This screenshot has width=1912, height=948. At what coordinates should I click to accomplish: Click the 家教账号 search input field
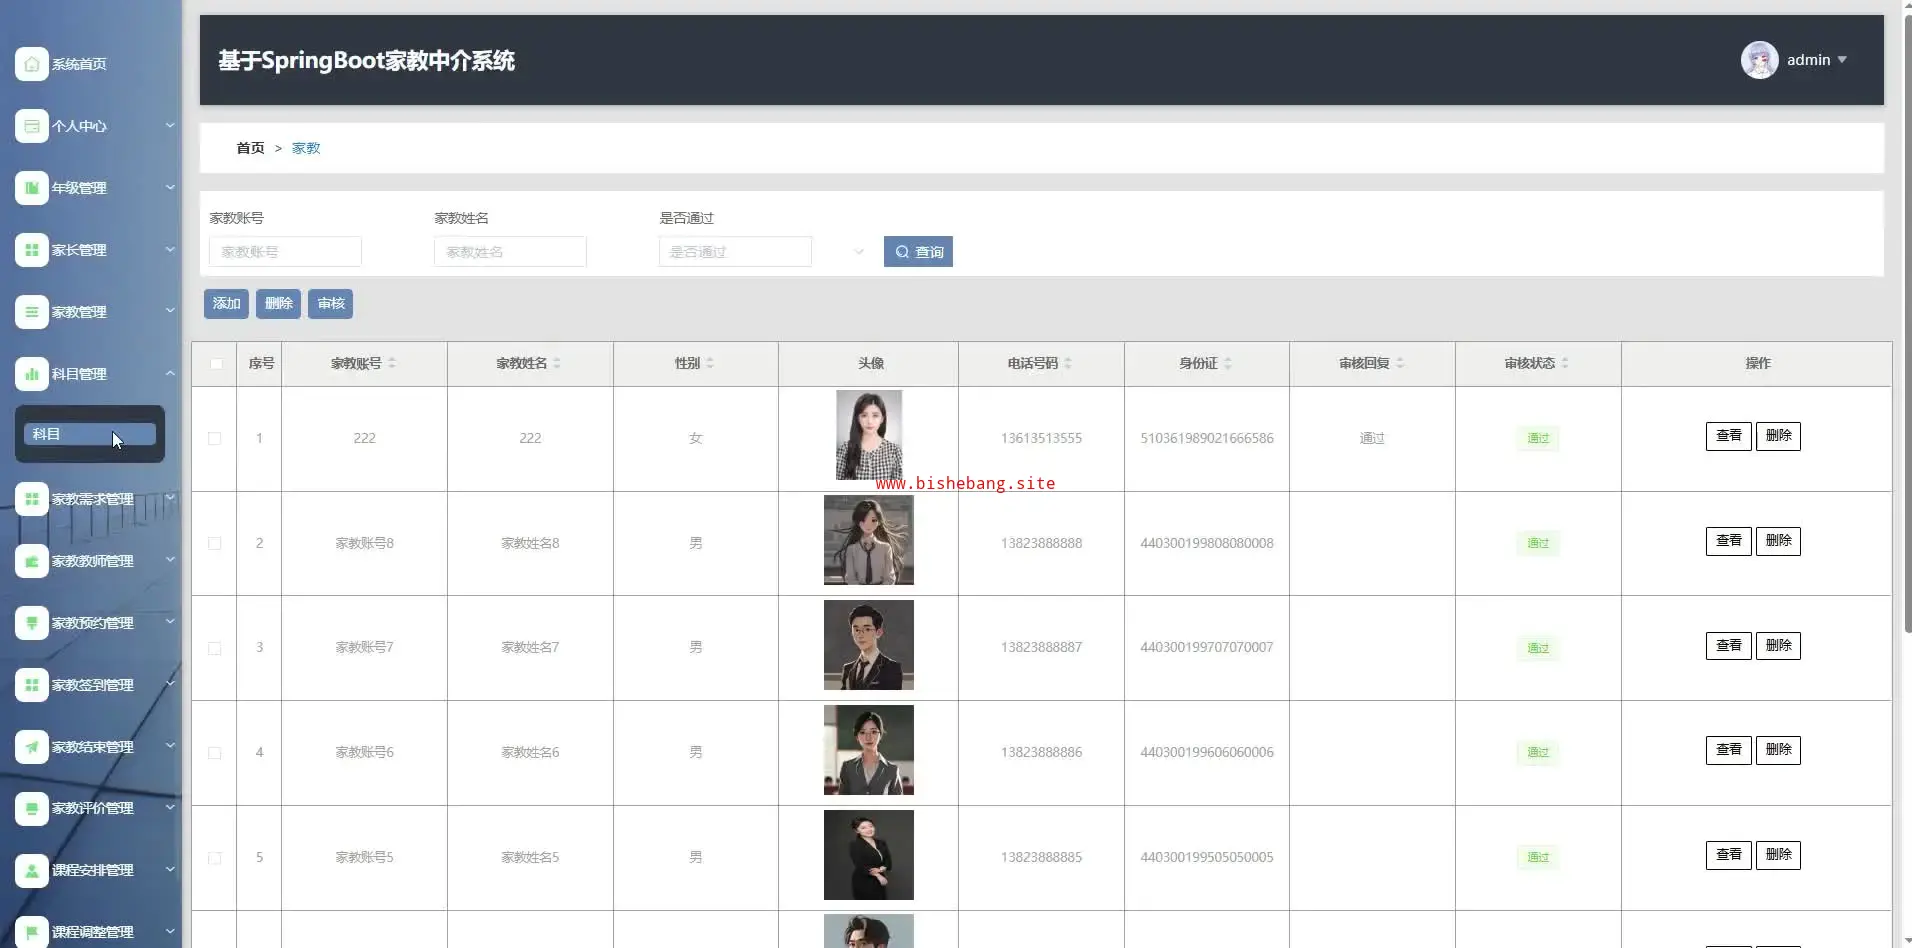(x=285, y=252)
